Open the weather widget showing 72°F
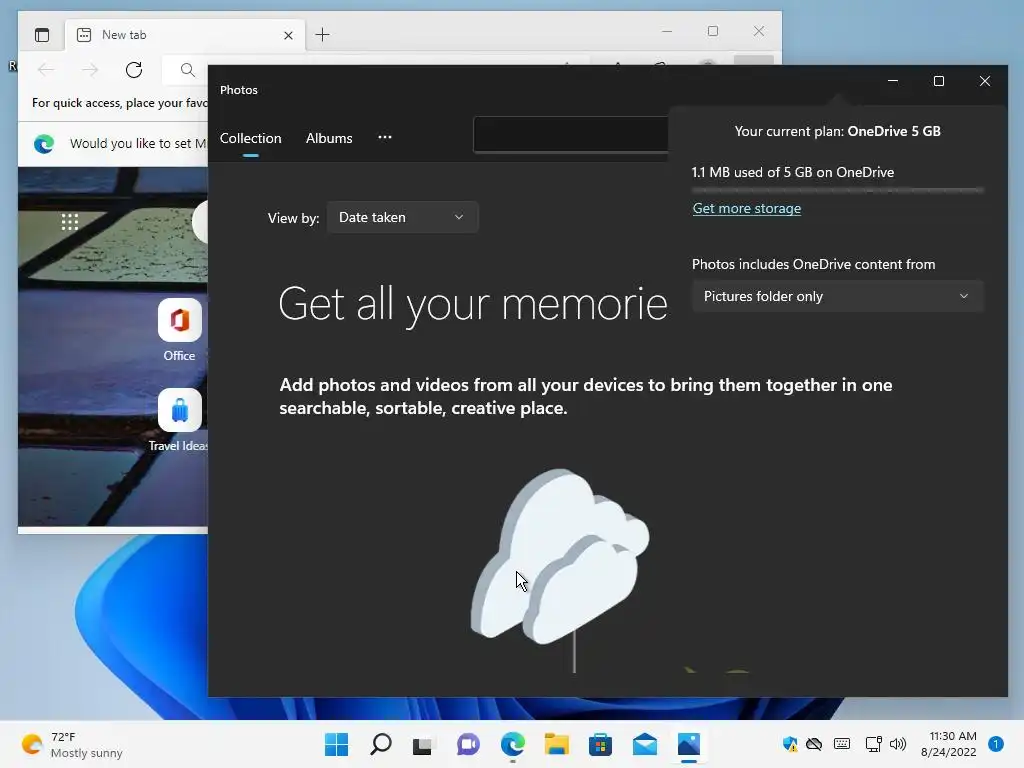Image resolution: width=1024 pixels, height=768 pixels. 72,744
